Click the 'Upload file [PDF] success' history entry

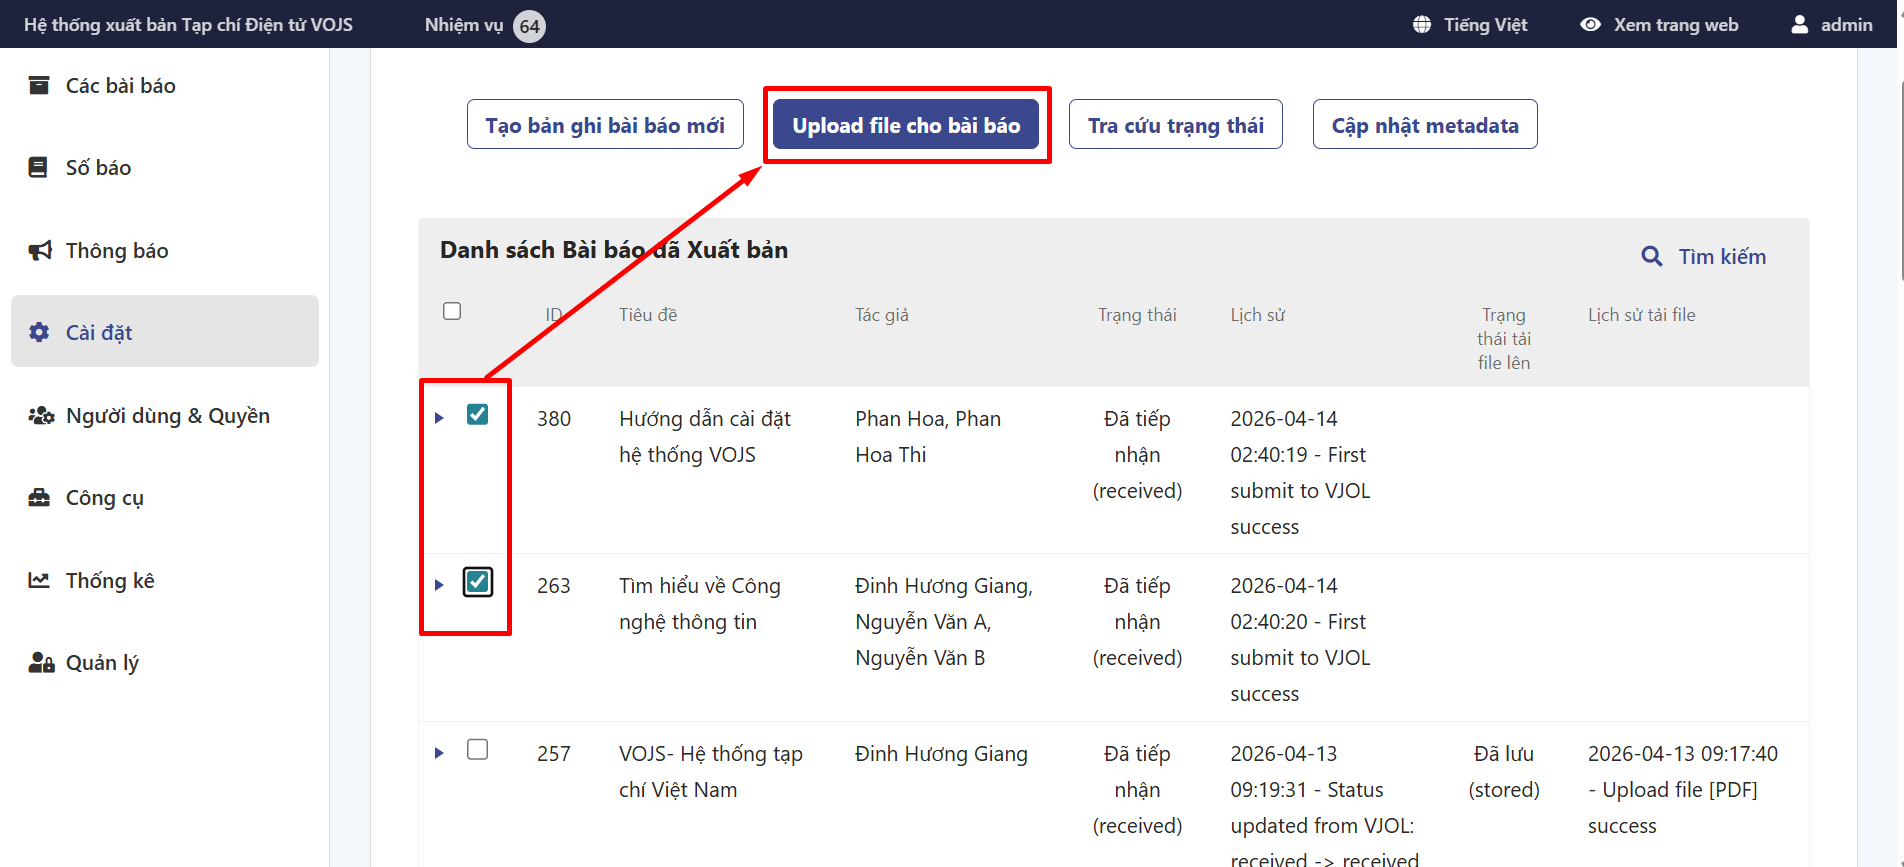tap(1683, 790)
